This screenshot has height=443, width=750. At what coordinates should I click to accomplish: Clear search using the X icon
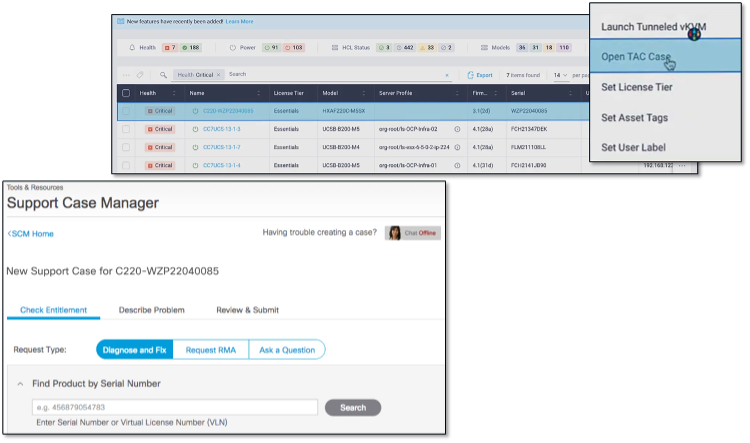446,75
